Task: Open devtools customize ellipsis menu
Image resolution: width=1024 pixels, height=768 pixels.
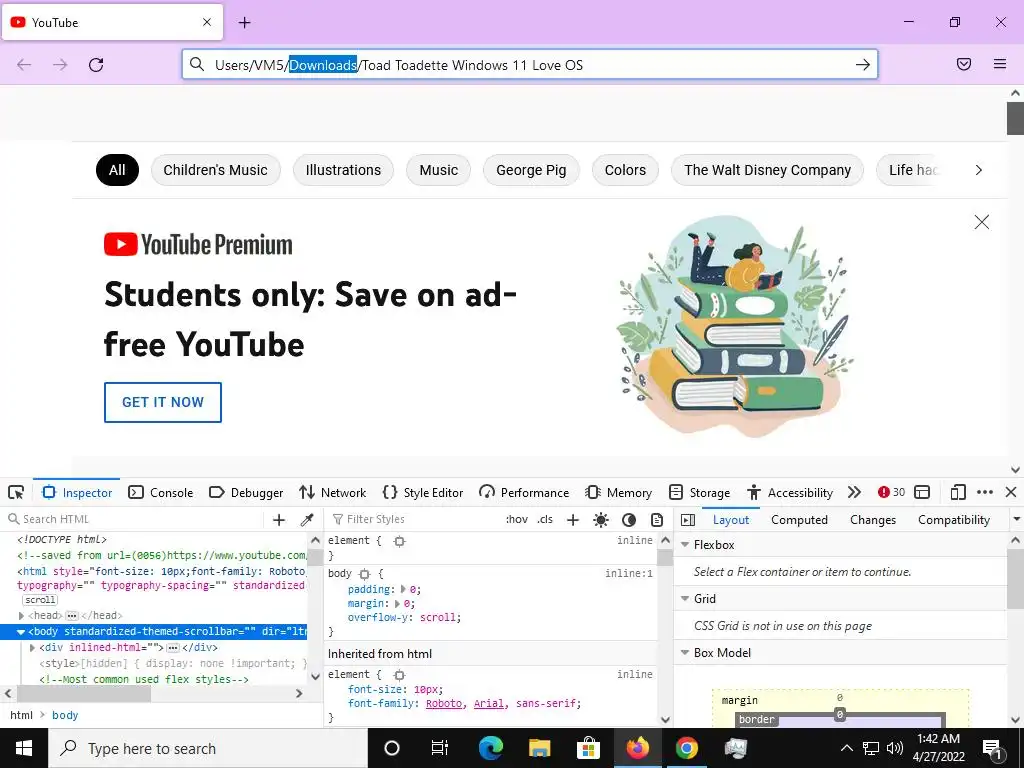Action: click(985, 492)
